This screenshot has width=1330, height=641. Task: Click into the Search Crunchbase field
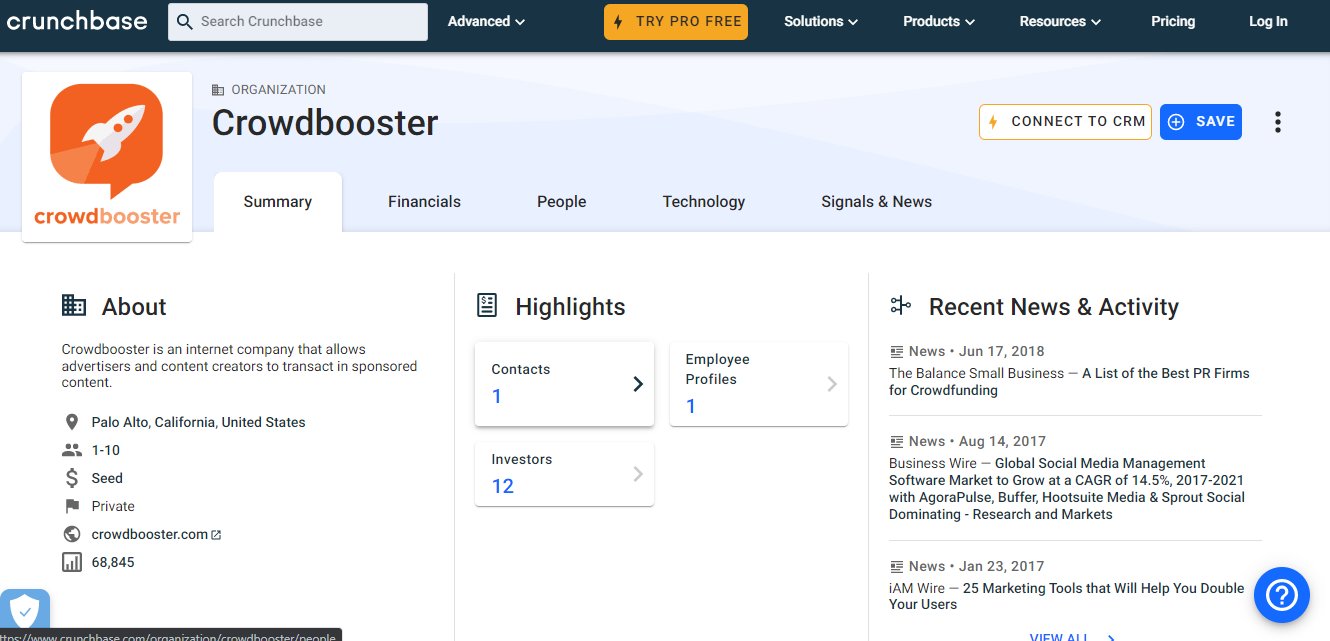[298, 21]
